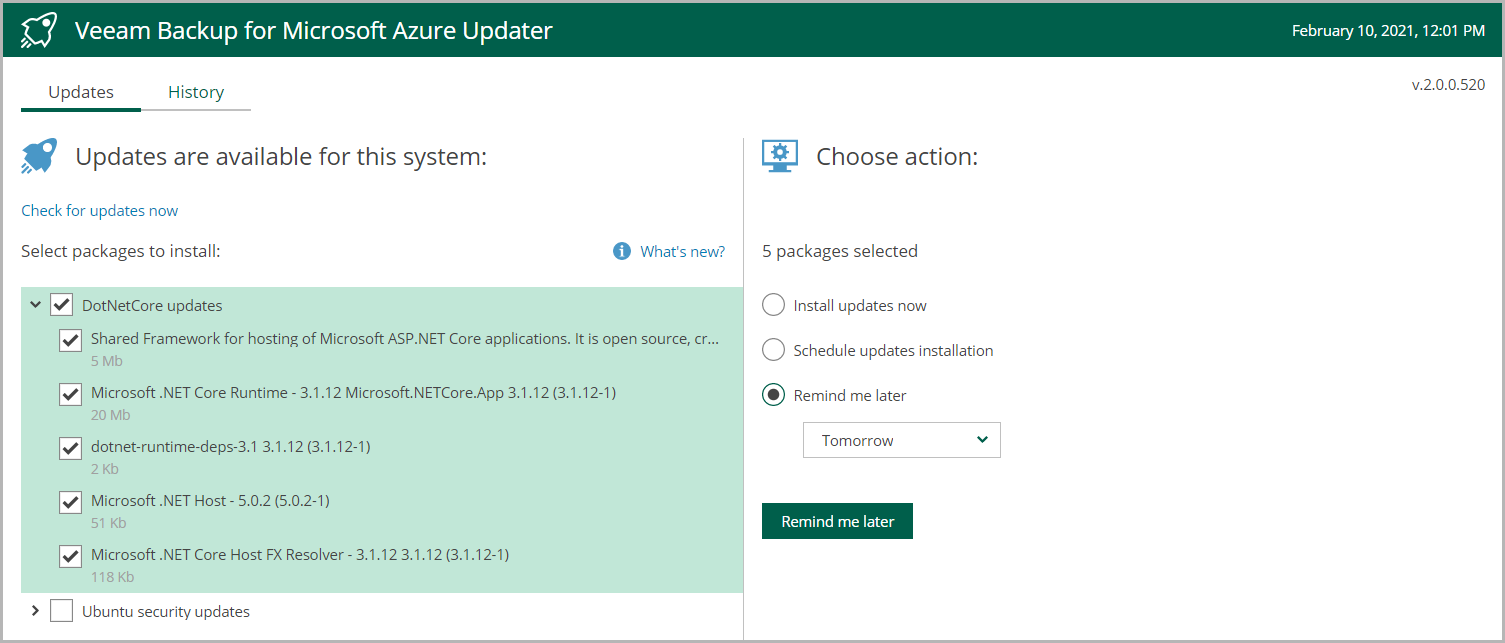Uncheck Shared Framework for ASP.NET Core package

(70, 340)
